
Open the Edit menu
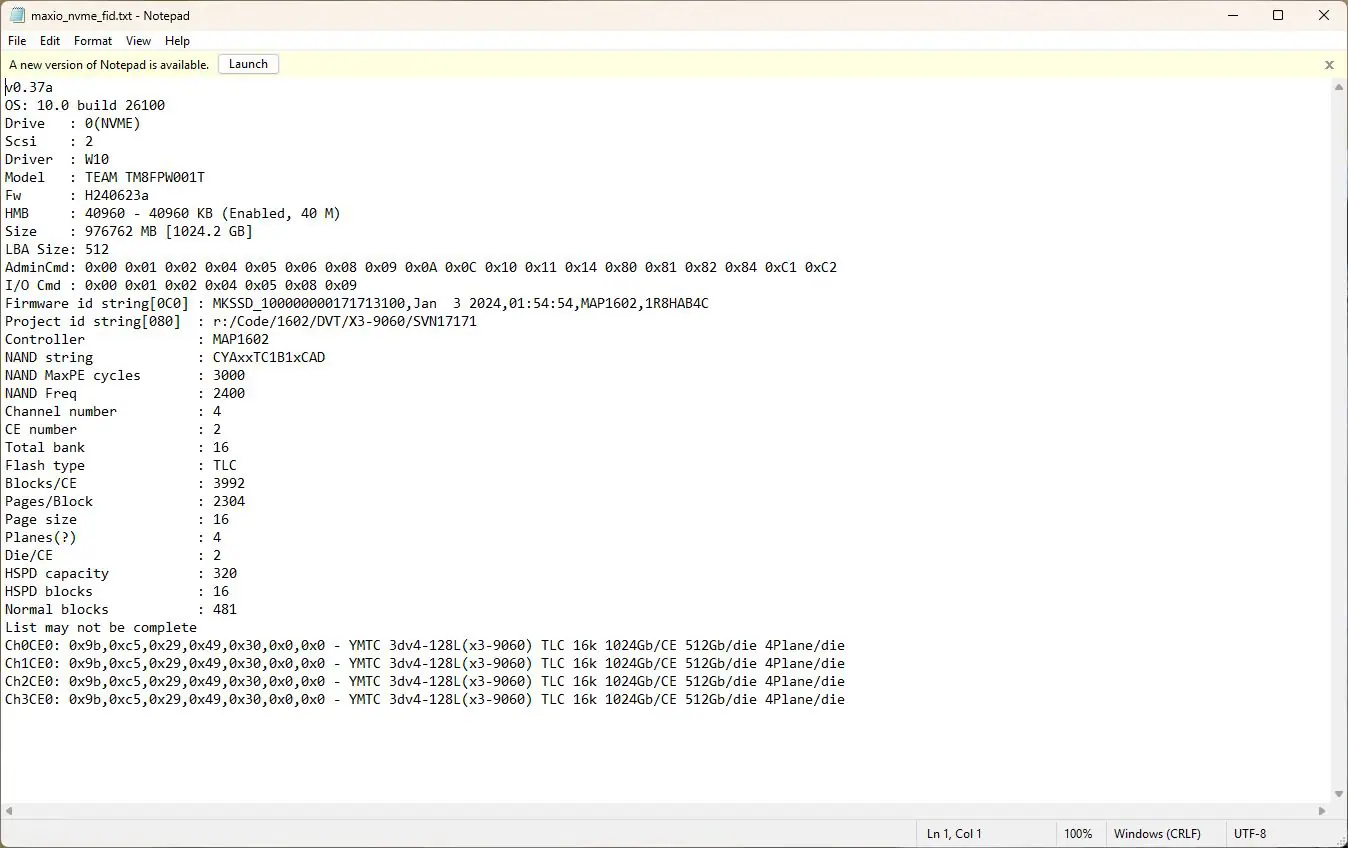click(x=50, y=41)
